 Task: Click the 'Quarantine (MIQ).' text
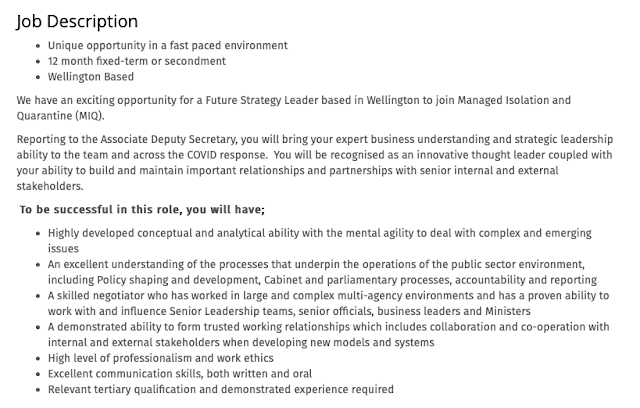(x=60, y=116)
